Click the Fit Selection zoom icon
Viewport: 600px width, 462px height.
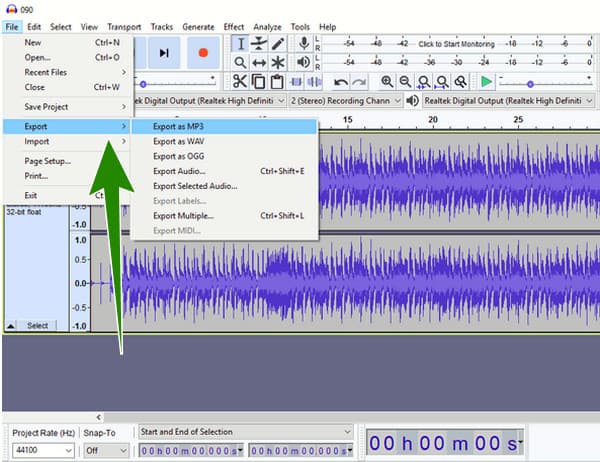coord(424,82)
